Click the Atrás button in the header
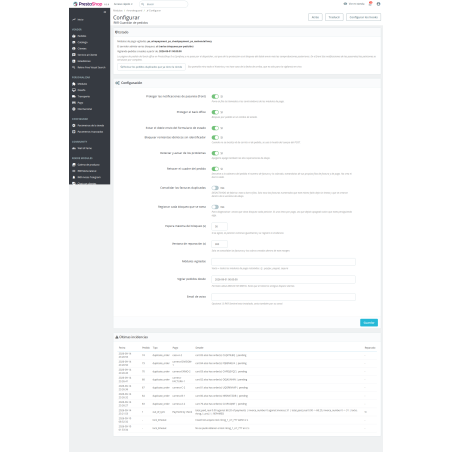This screenshot has width=452, height=452. coord(315,17)
